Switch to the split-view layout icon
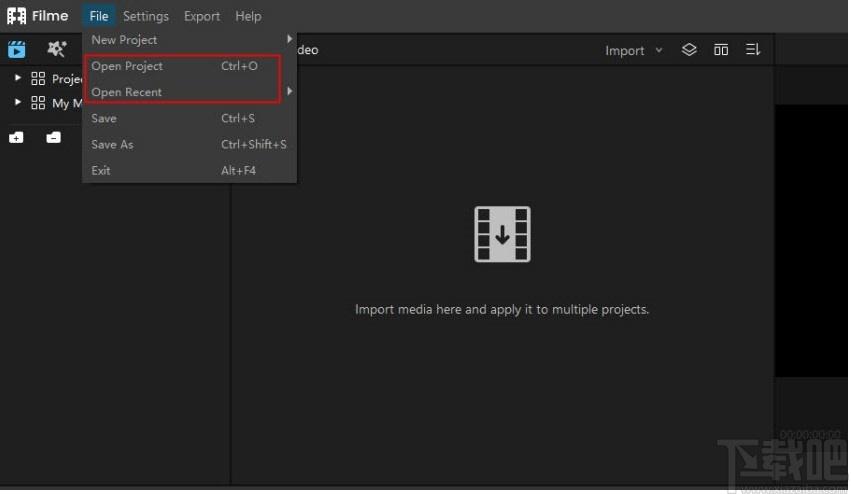This screenshot has width=851, height=494. point(721,50)
